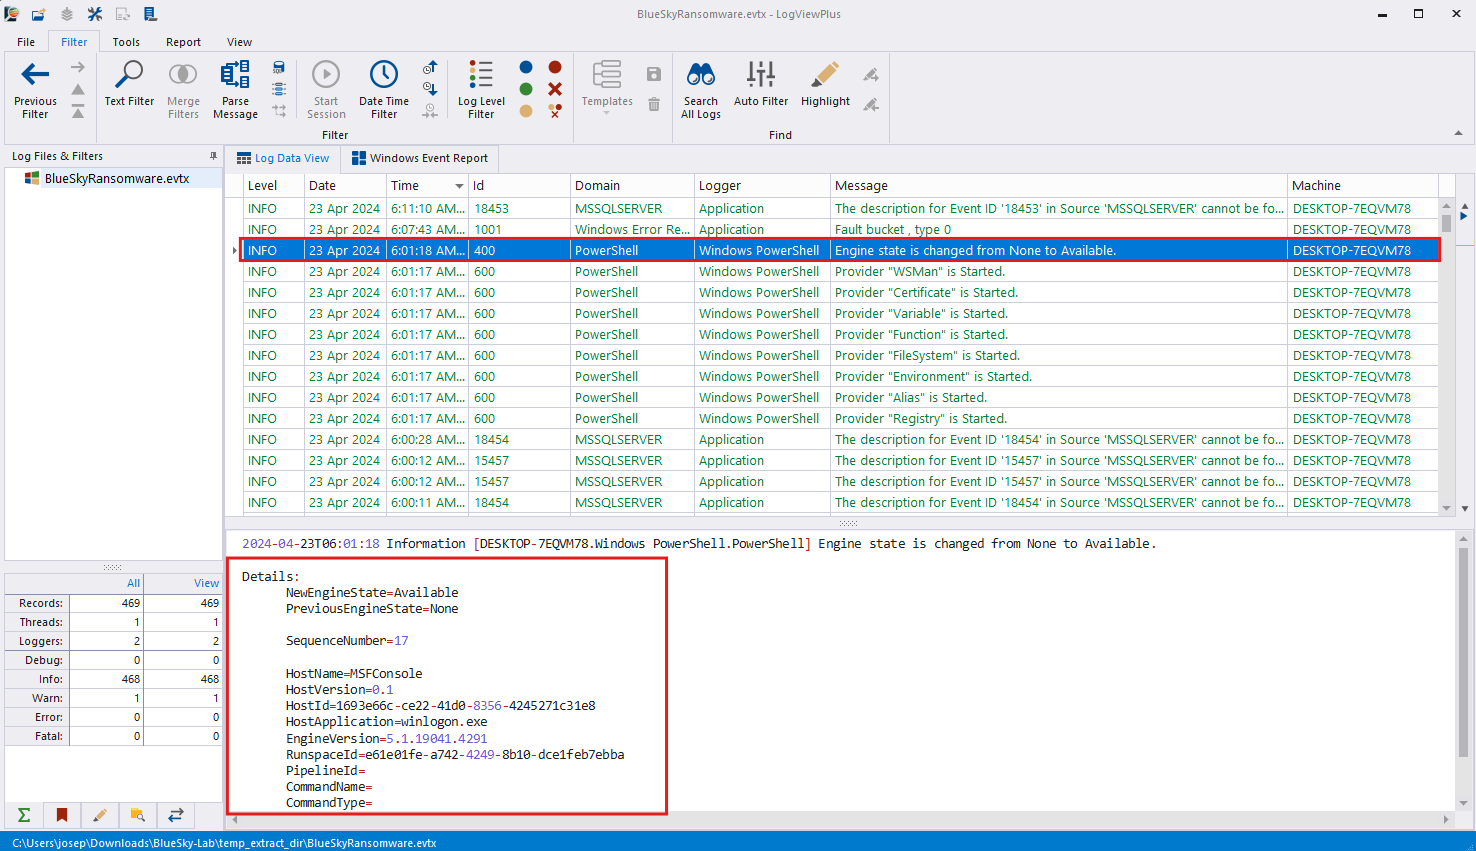Screen dimensions: 1476x851
Task: Open the Tools menu tab
Action: (x=126, y=42)
